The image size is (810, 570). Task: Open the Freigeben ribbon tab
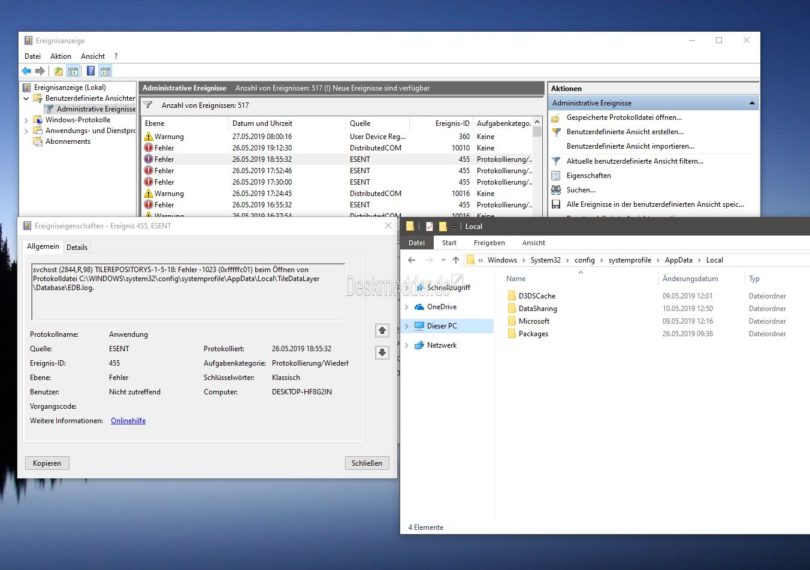point(489,242)
